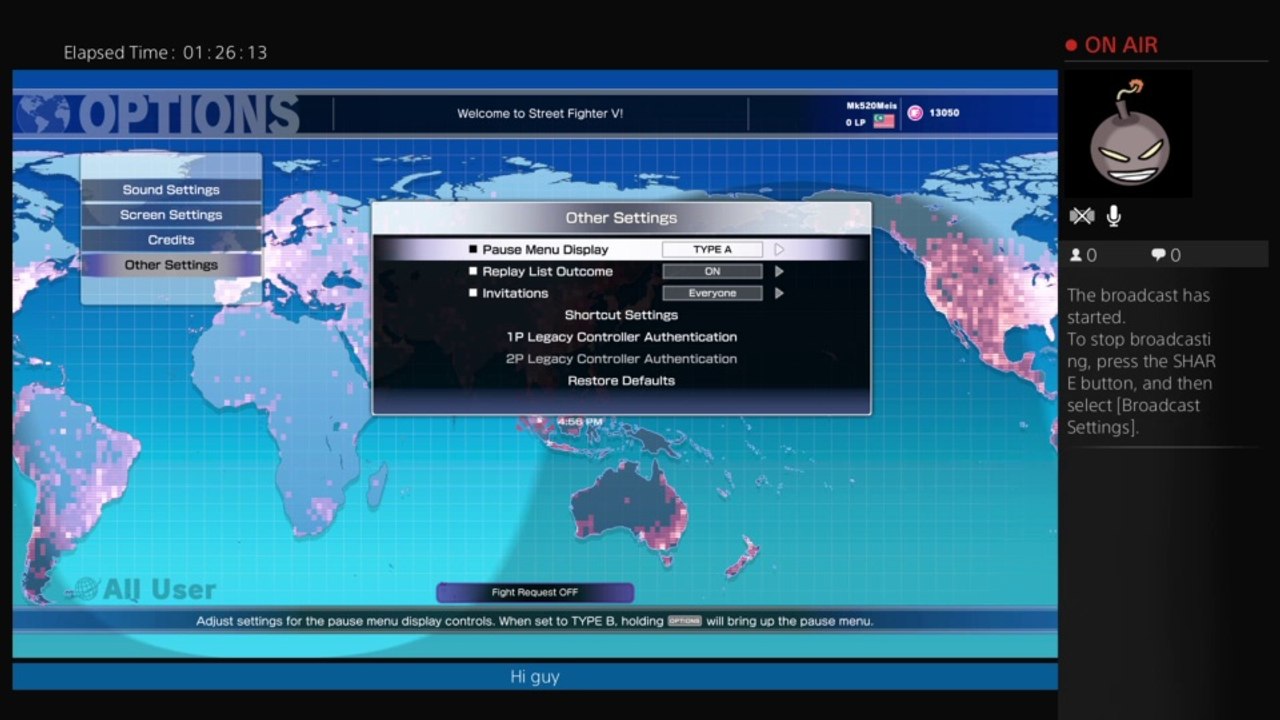Click the OPTIONS button icon in the help text

click(685, 621)
